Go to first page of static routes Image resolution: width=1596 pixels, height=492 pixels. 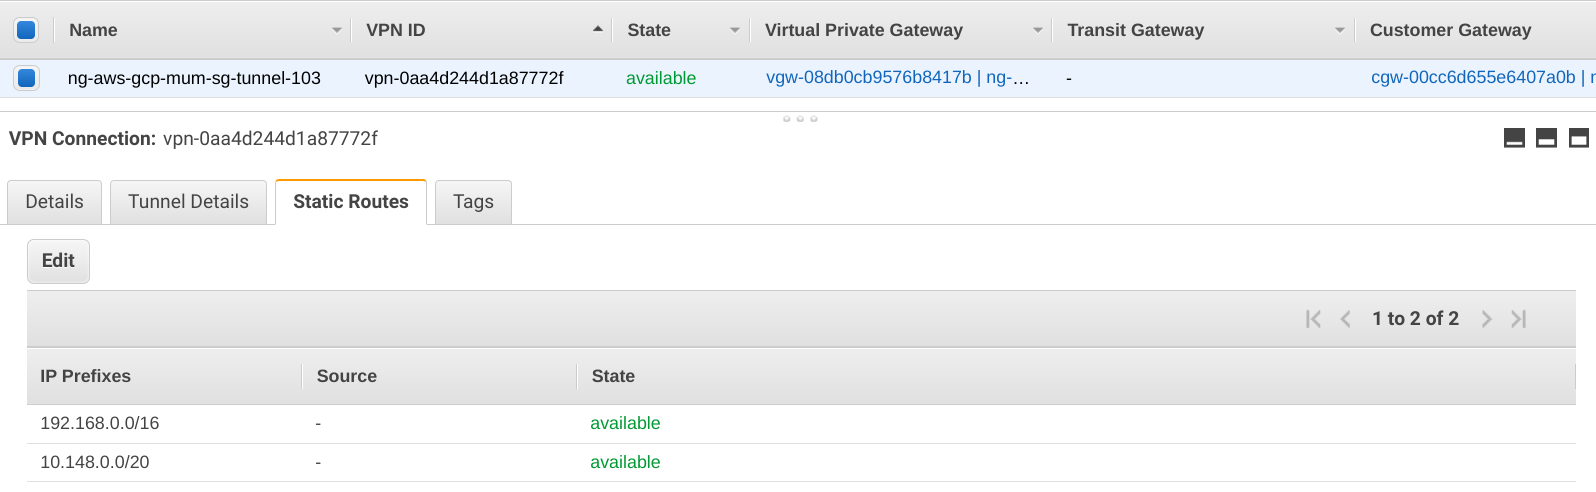1313,319
